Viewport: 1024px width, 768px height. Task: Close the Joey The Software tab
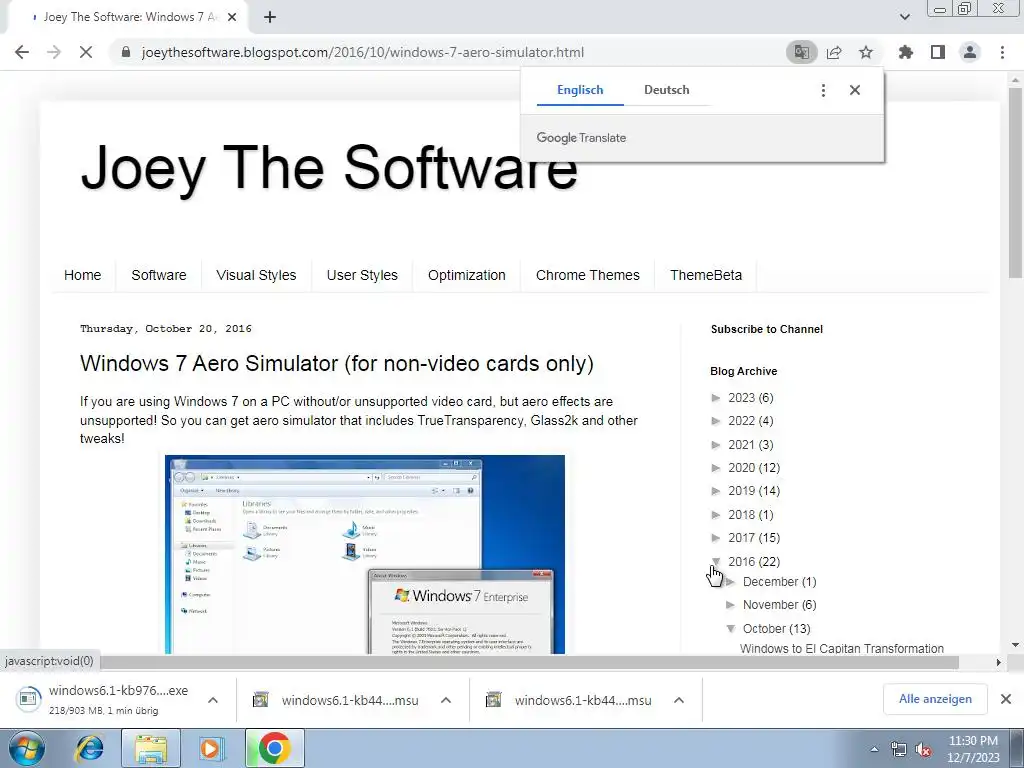click(232, 17)
